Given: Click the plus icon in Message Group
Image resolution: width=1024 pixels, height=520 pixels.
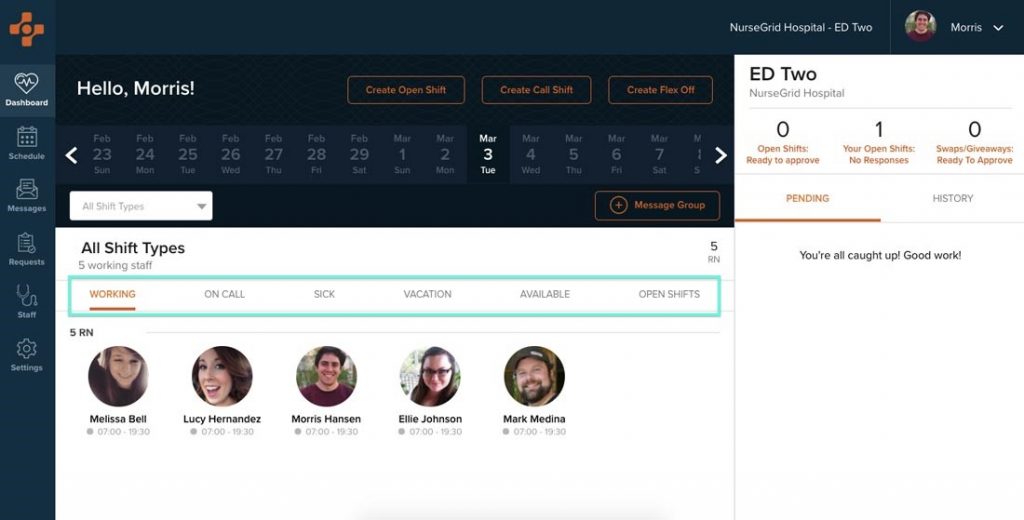Looking at the screenshot, I should point(618,205).
